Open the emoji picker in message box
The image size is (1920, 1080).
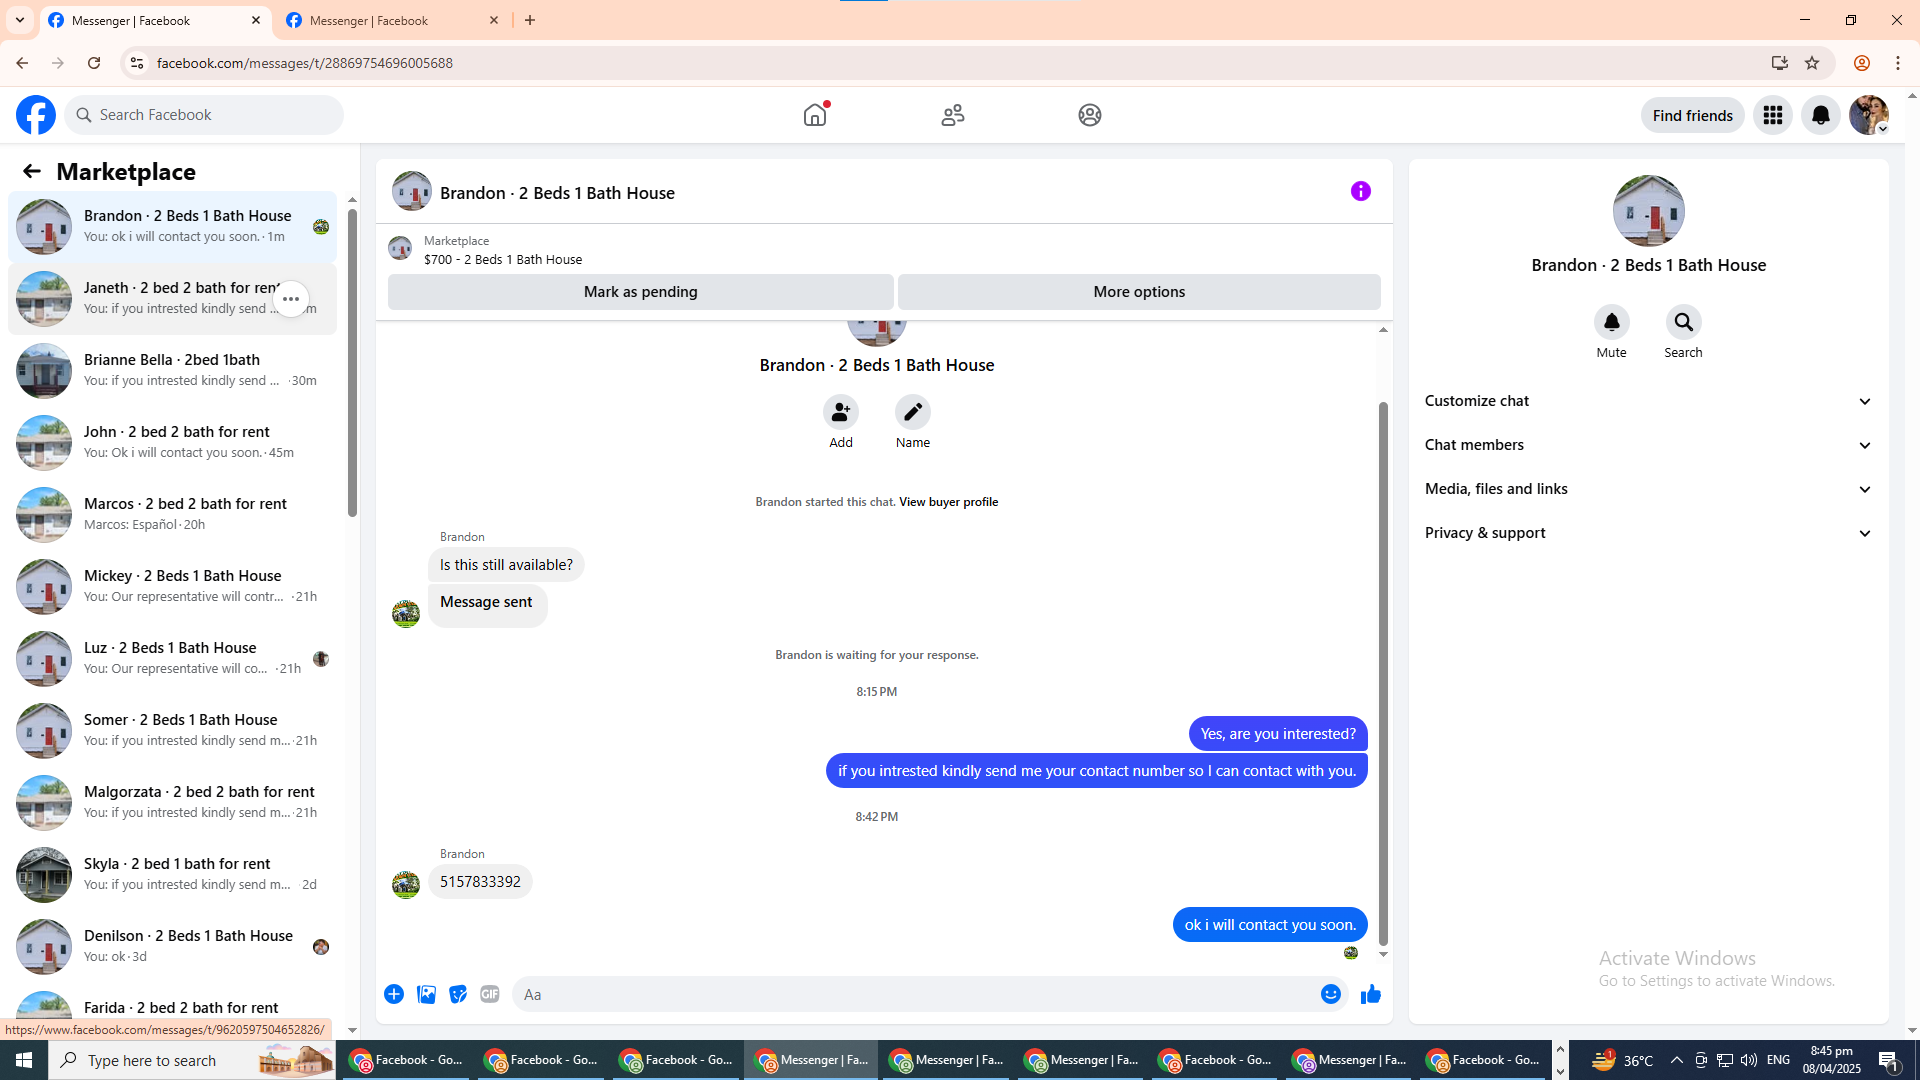(1330, 994)
